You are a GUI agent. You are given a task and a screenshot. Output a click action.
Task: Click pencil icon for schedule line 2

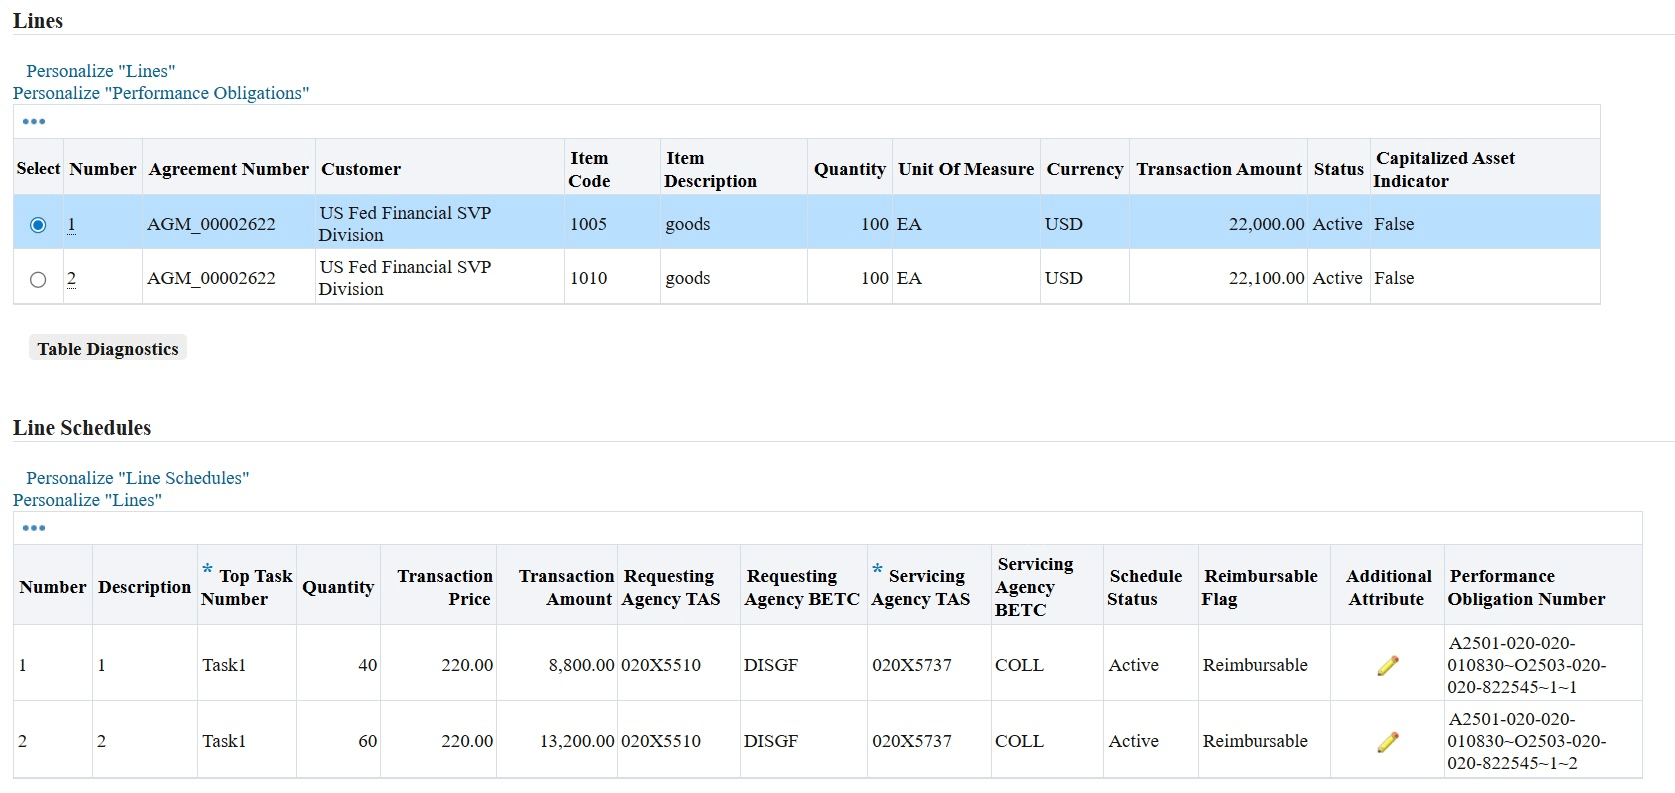click(x=1387, y=742)
